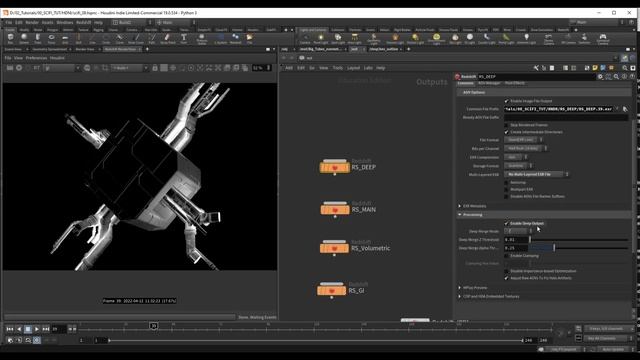The height and width of the screenshot is (360, 640).
Task: Expand the EXR Metadata section
Action: [460, 206]
